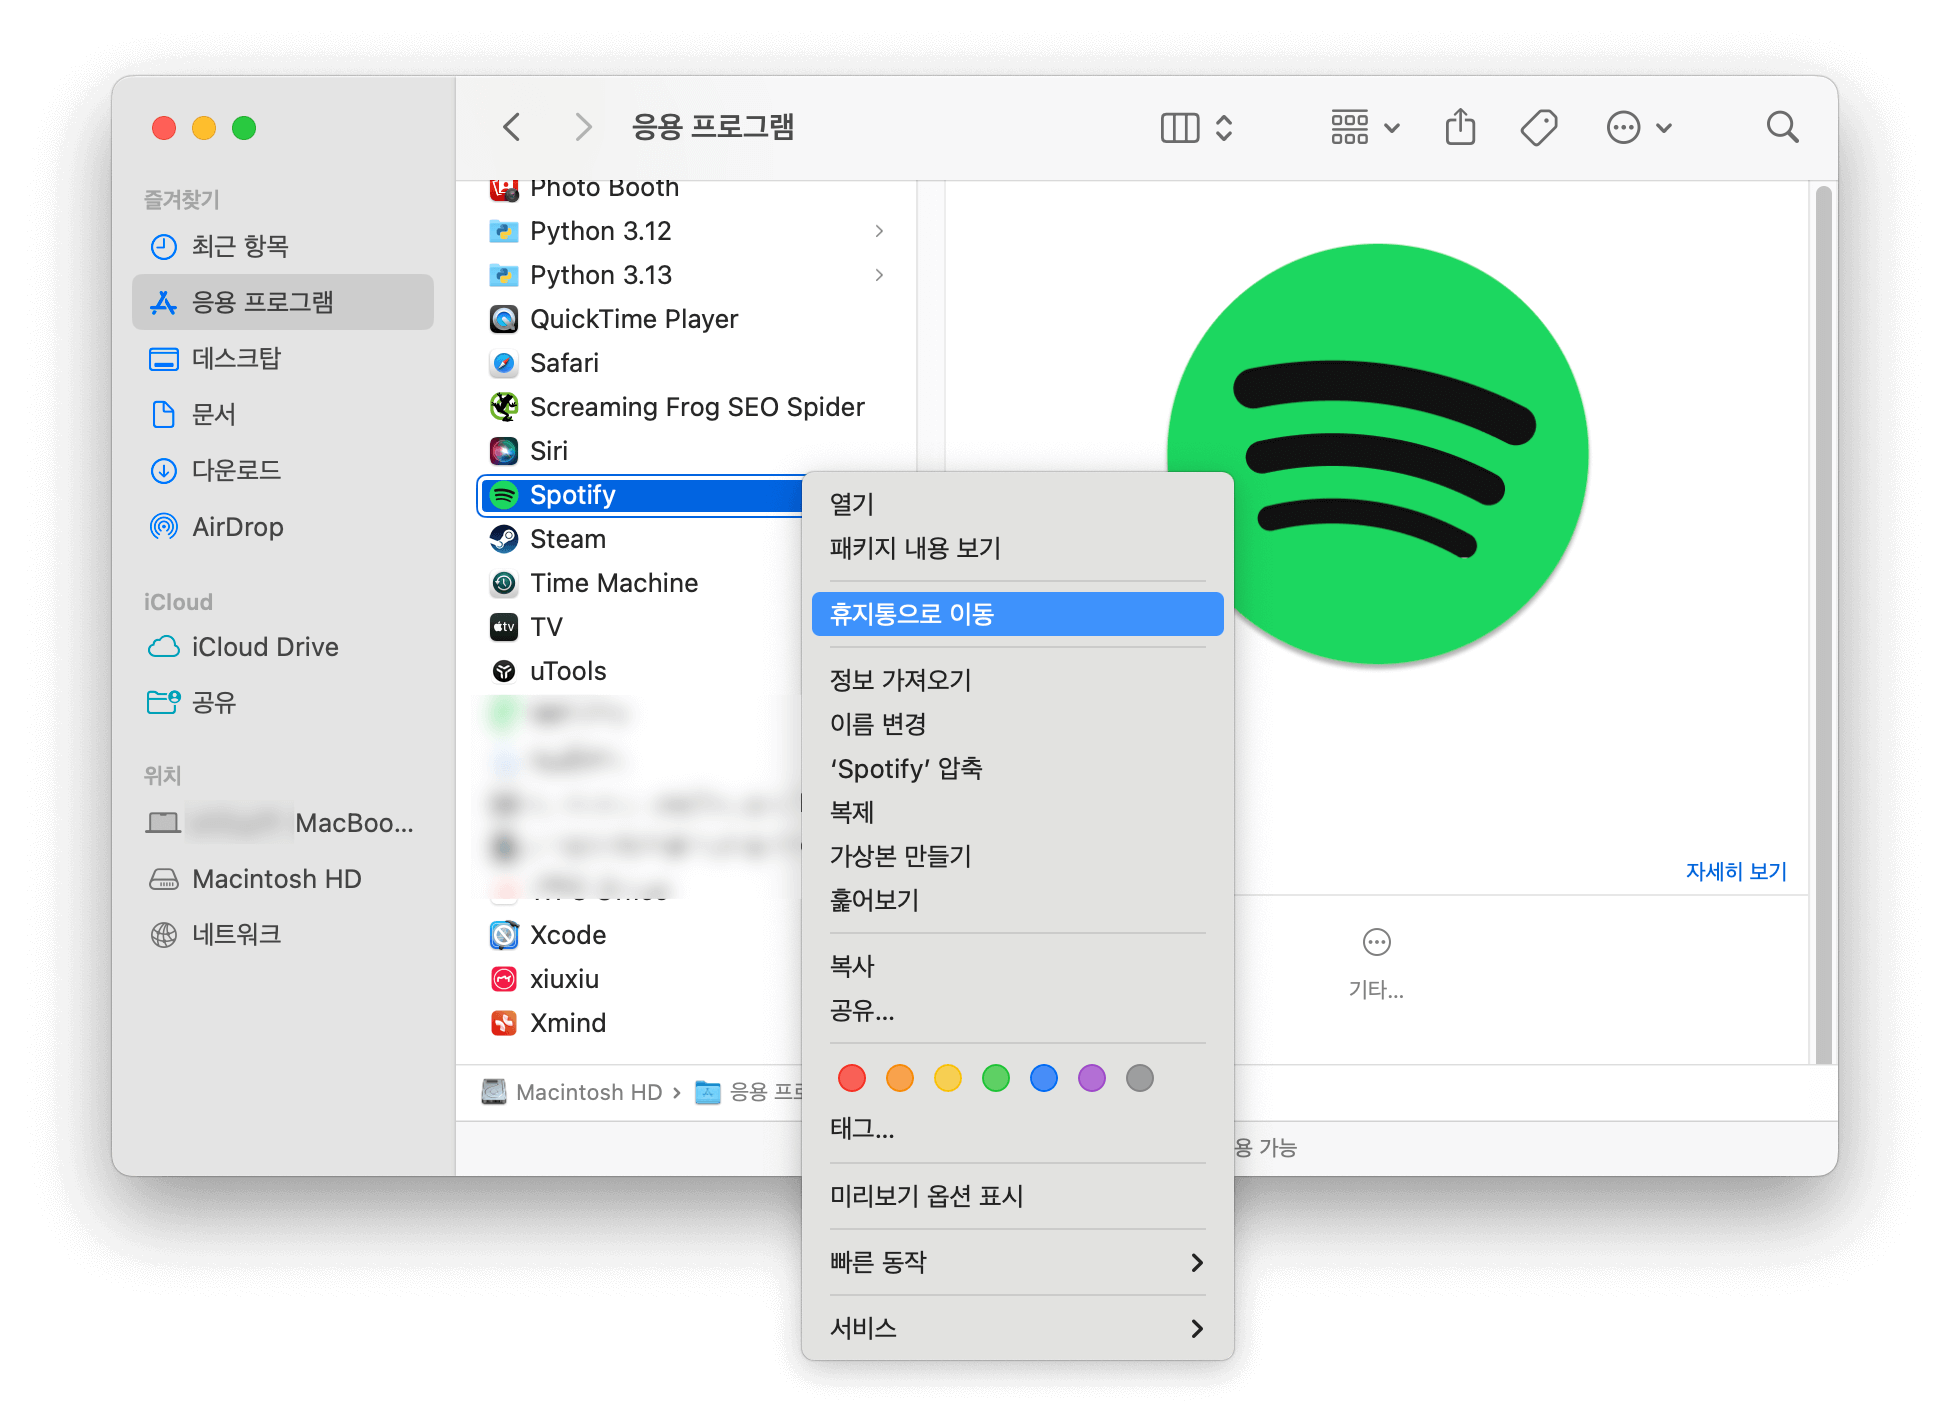Image resolution: width=1950 pixels, height=1414 pixels.
Task: Open 최근 항목 in sidebar
Action: (x=283, y=246)
